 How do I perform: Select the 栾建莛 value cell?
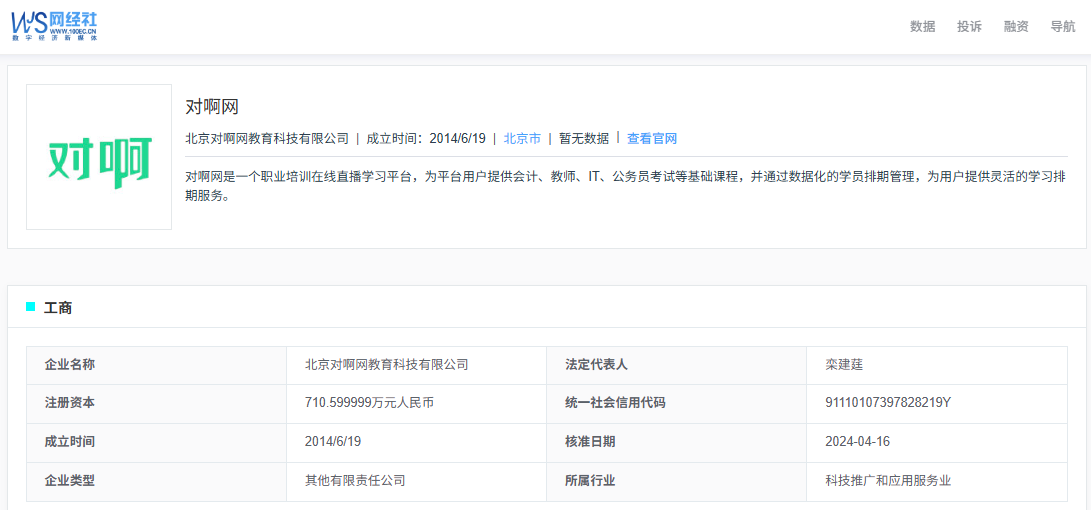coord(937,365)
